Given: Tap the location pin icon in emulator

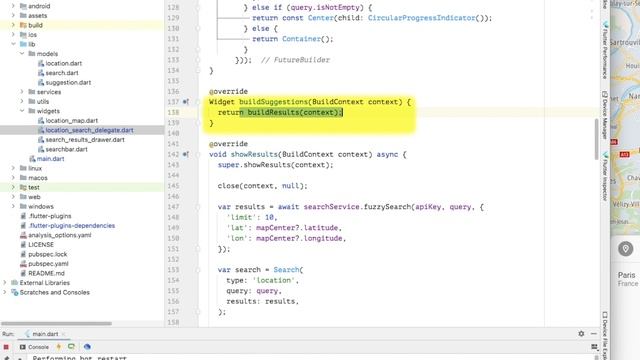Looking at the screenshot, I should pyautogui.click(x=625, y=249).
